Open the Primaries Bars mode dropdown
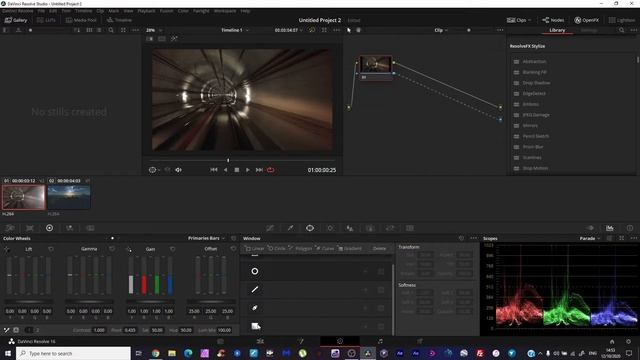640x360 pixels. tap(206, 238)
